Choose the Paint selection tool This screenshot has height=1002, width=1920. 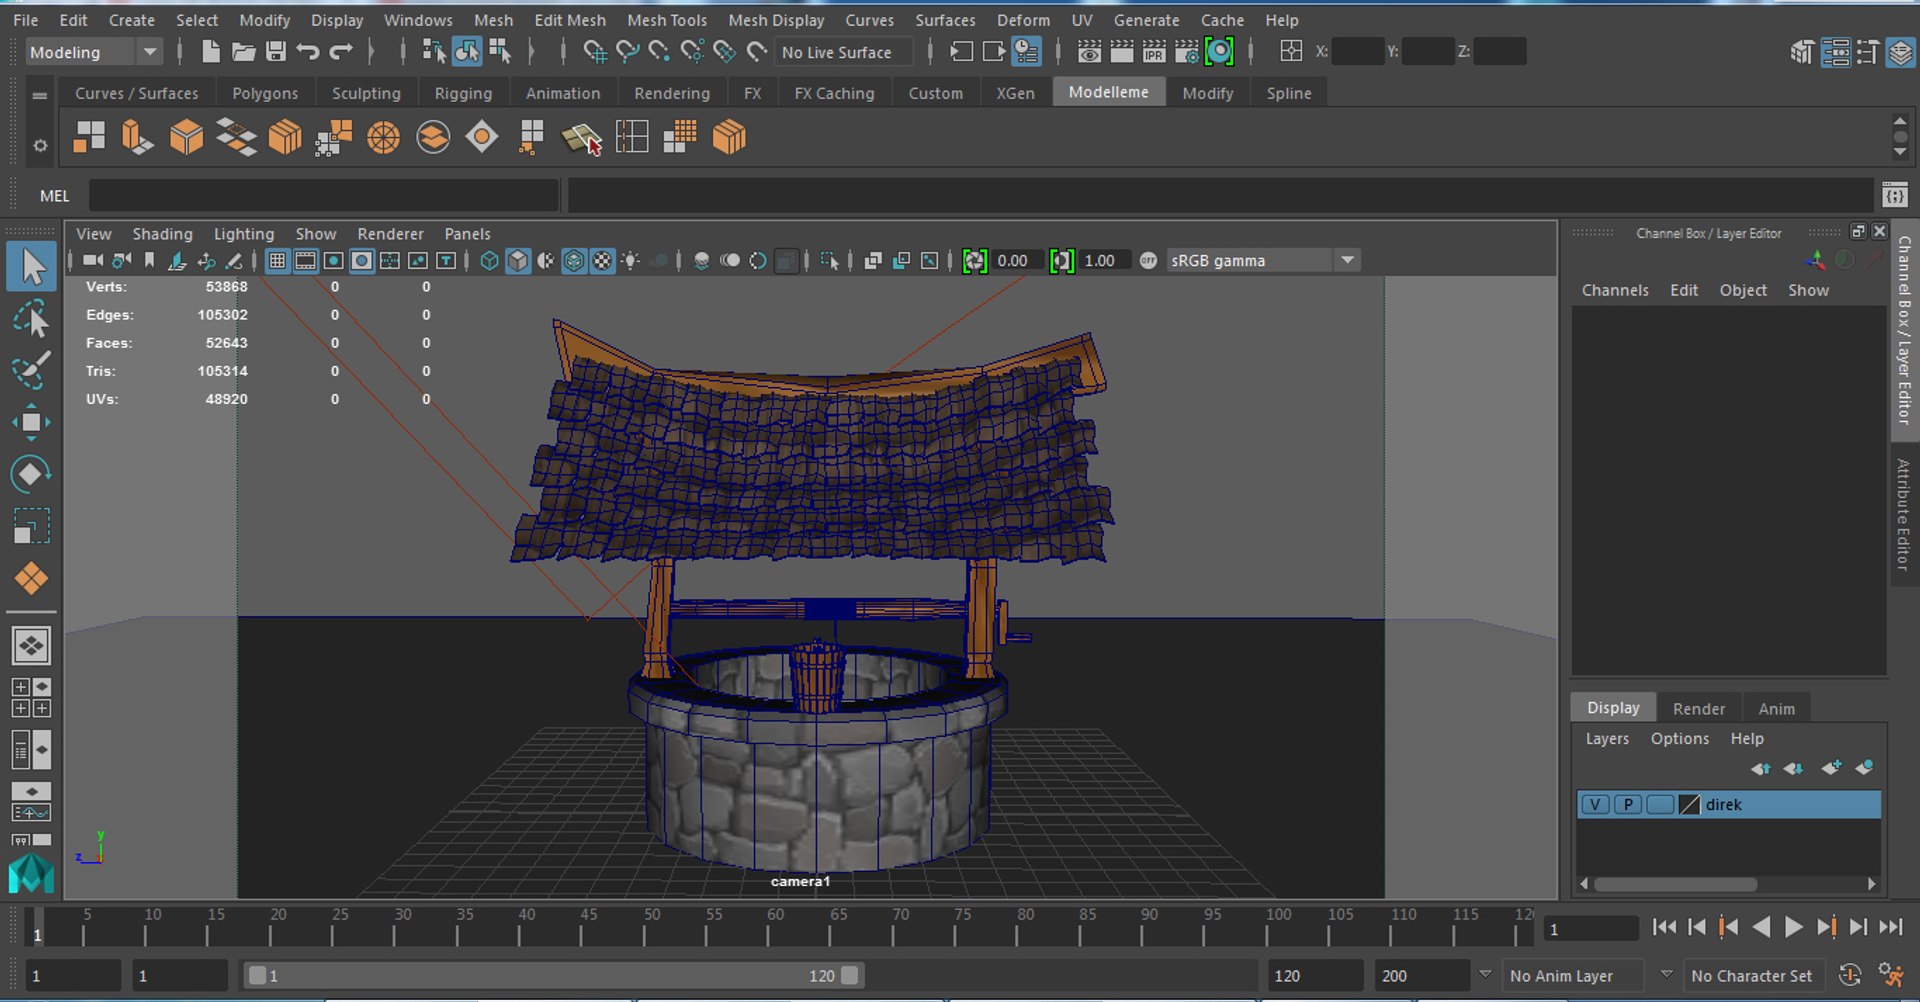pyautogui.click(x=31, y=370)
